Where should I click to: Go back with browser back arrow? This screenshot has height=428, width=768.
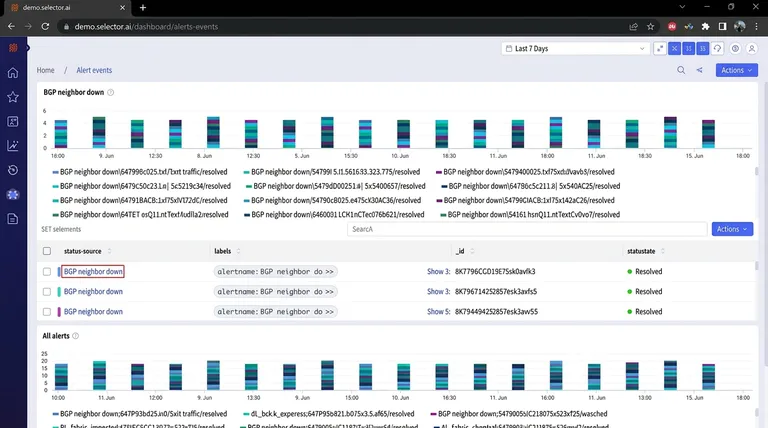click(x=12, y=26)
